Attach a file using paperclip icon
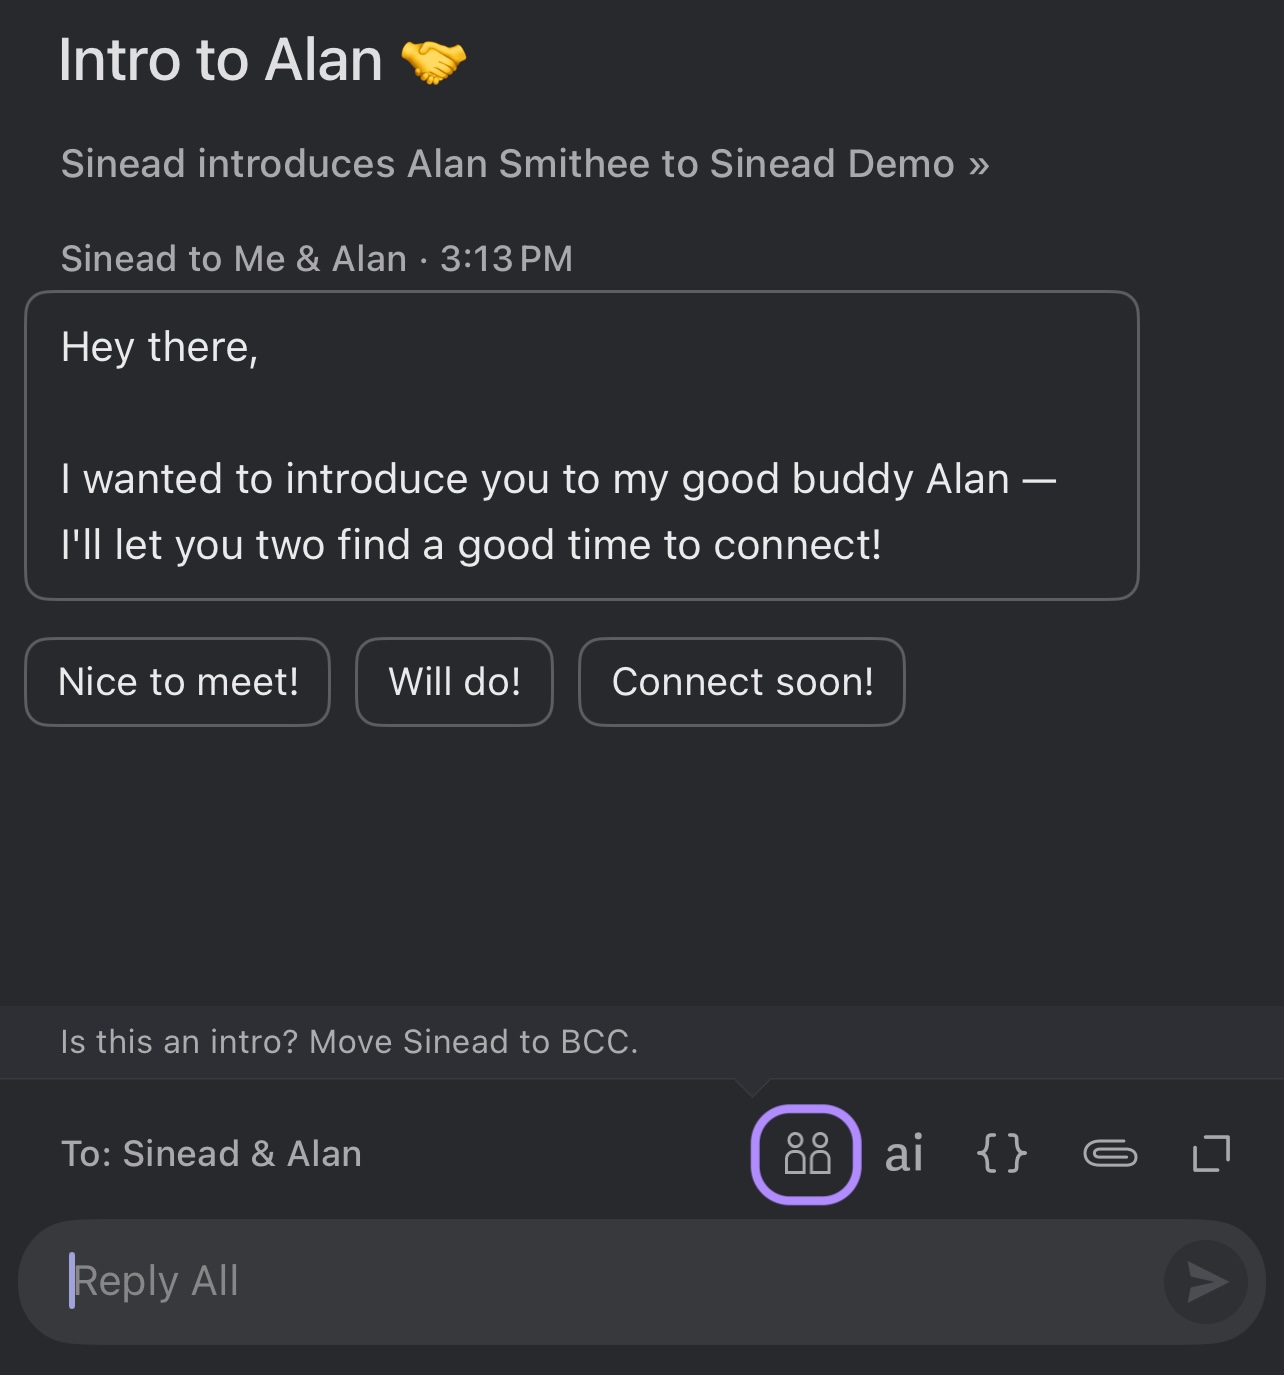This screenshot has width=1284, height=1375. click(1110, 1154)
